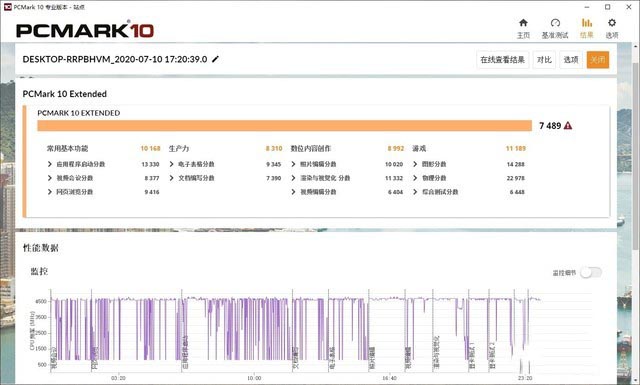Viewport: 640px width, 385px height.
Task: Click the value 8 377
Action: 152,178
